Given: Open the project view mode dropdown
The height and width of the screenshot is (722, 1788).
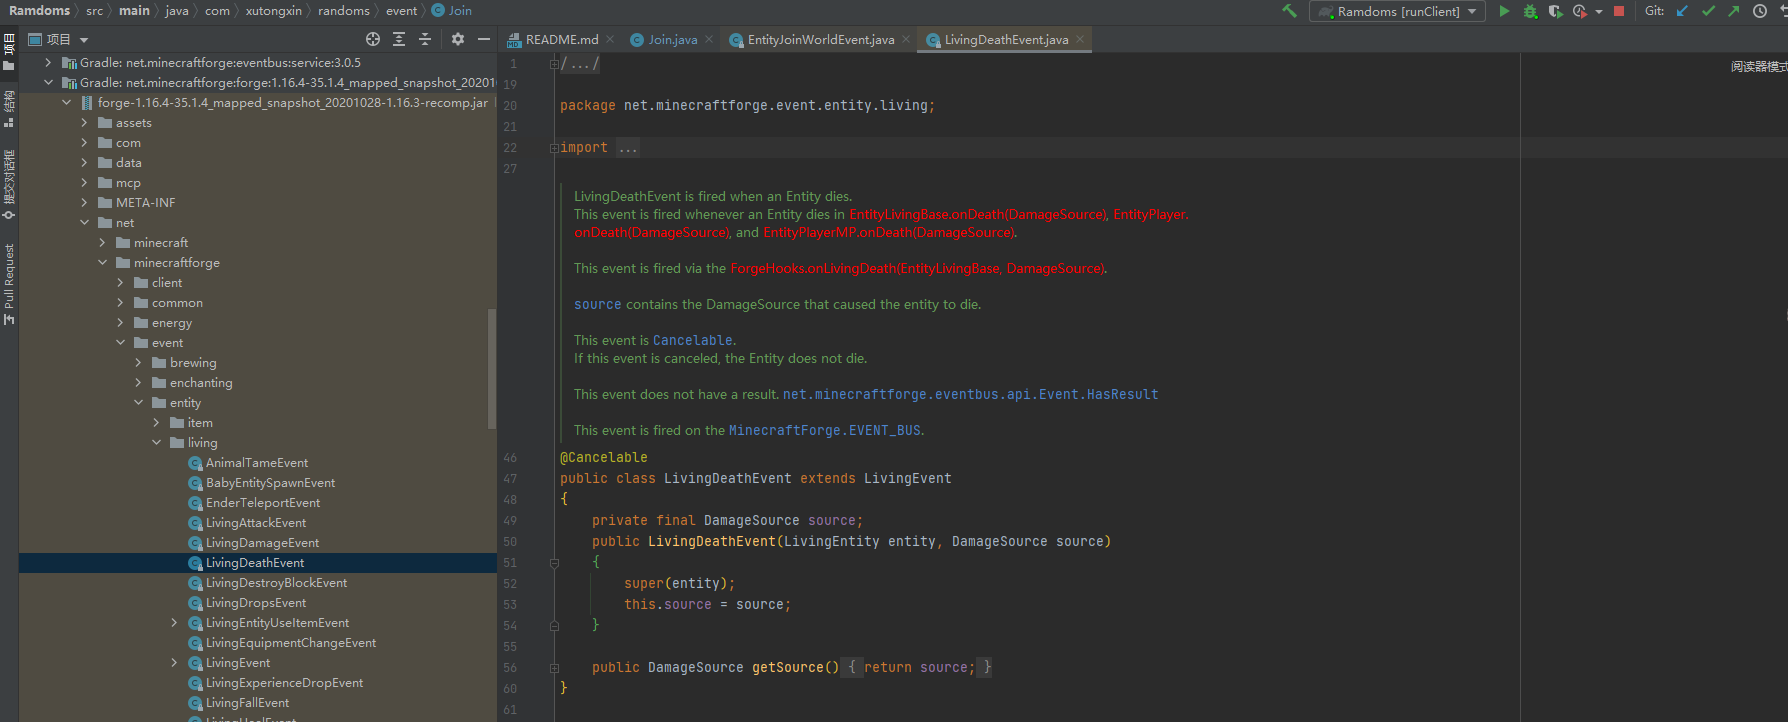Looking at the screenshot, I should [x=84, y=40].
